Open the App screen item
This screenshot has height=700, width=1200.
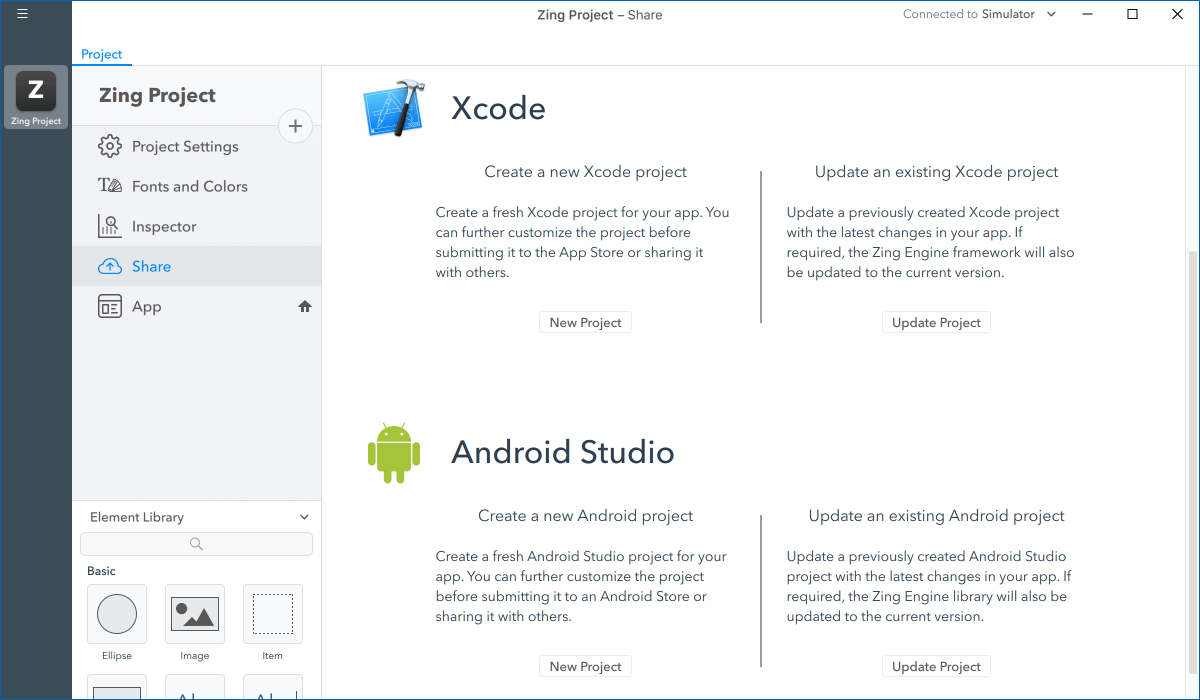[146, 307]
